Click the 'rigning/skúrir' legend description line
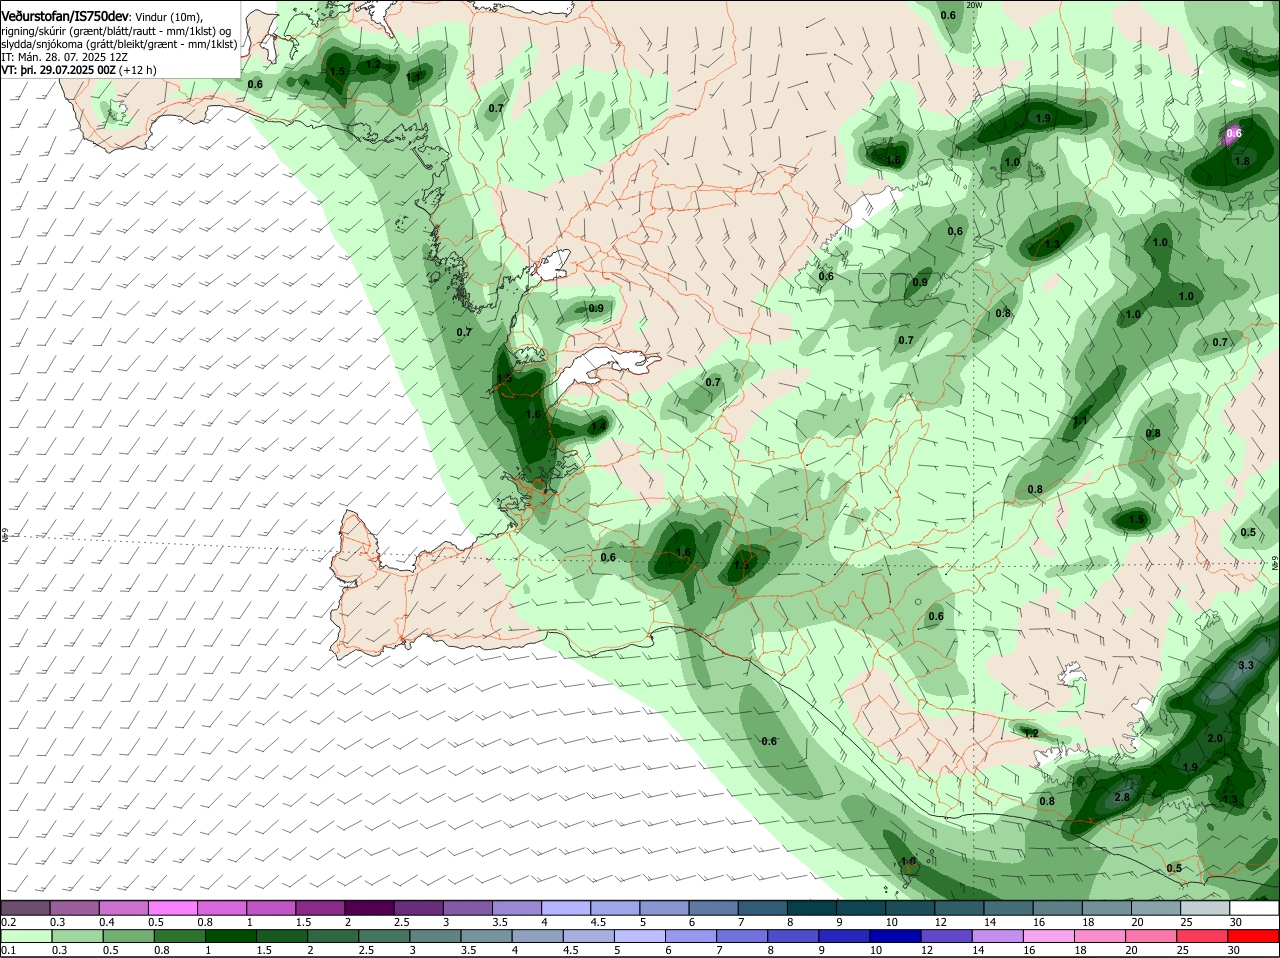 [116, 31]
